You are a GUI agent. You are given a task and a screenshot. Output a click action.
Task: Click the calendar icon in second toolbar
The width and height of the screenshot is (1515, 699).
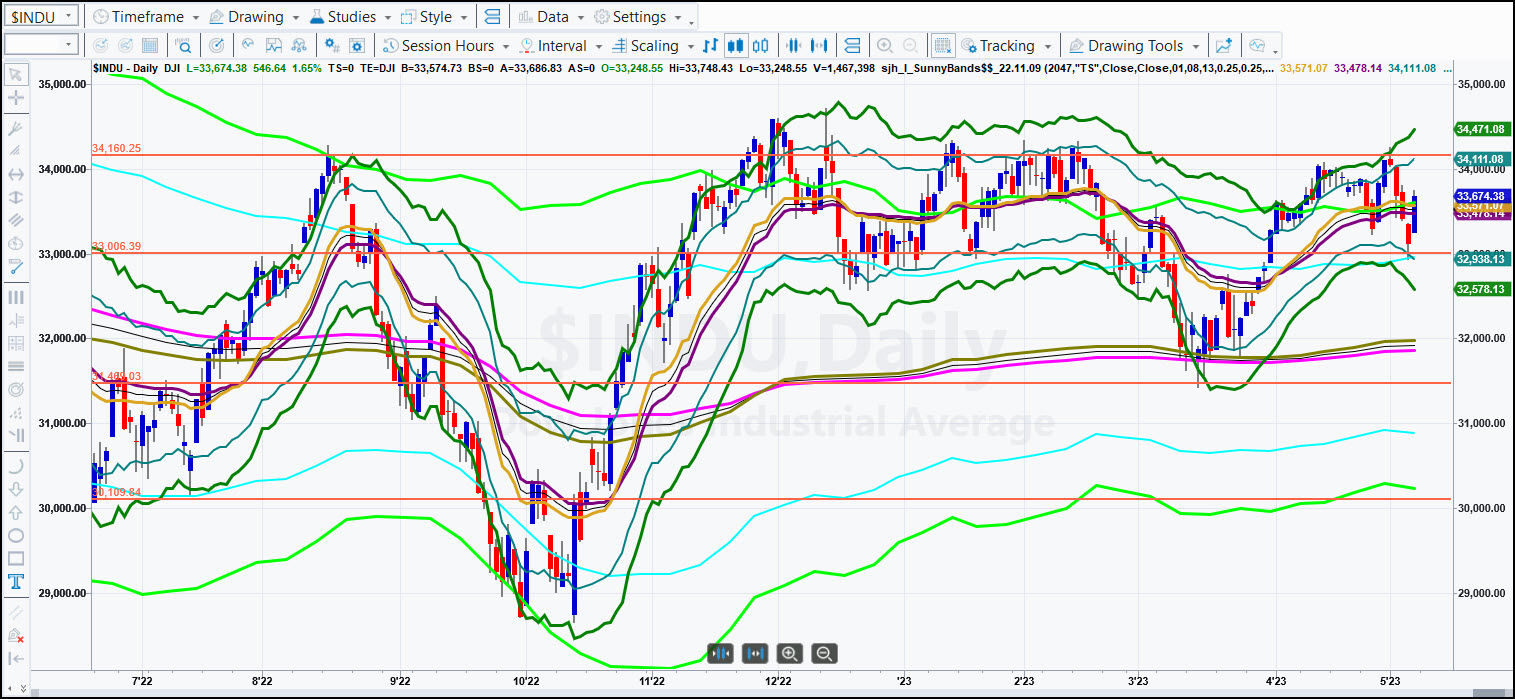[x=150, y=45]
